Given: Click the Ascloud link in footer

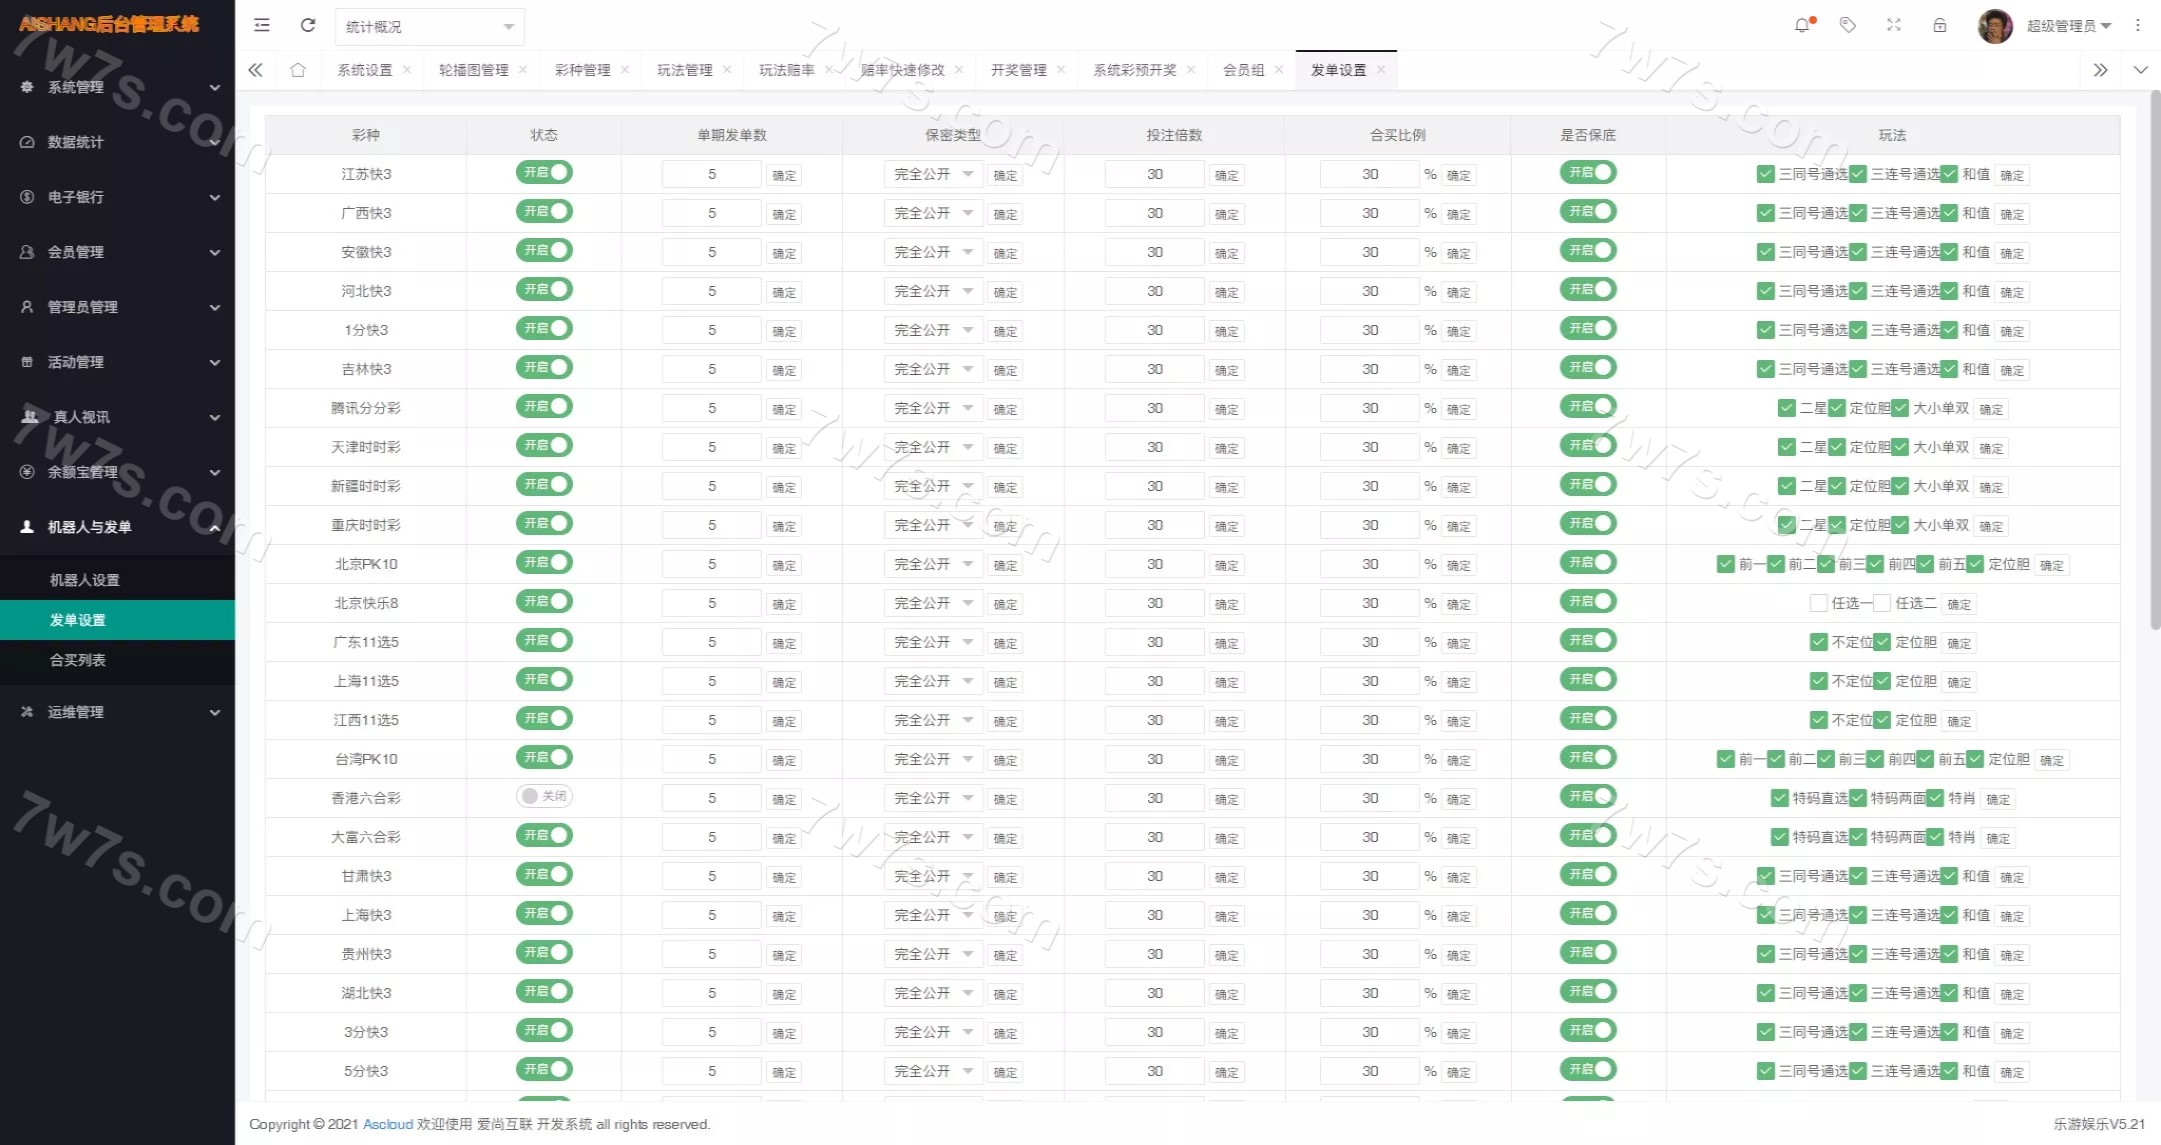Looking at the screenshot, I should 388,1124.
